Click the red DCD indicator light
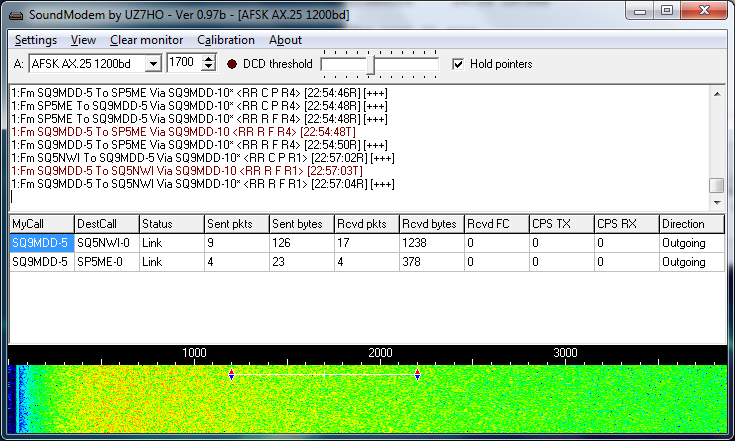This screenshot has width=735, height=441. pyautogui.click(x=232, y=64)
